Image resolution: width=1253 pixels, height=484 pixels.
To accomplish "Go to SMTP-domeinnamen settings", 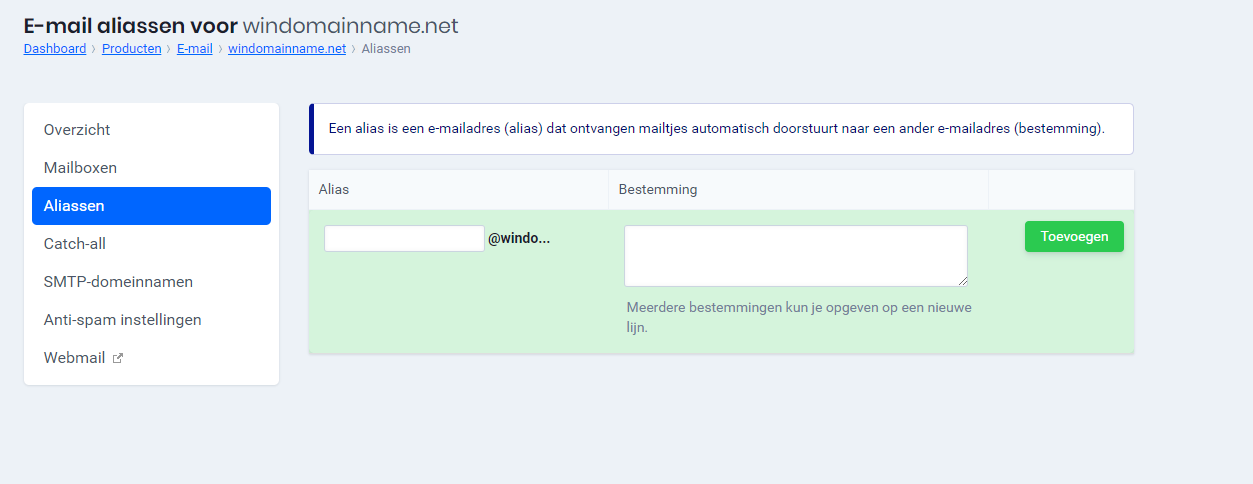I will pyautogui.click(x=118, y=282).
